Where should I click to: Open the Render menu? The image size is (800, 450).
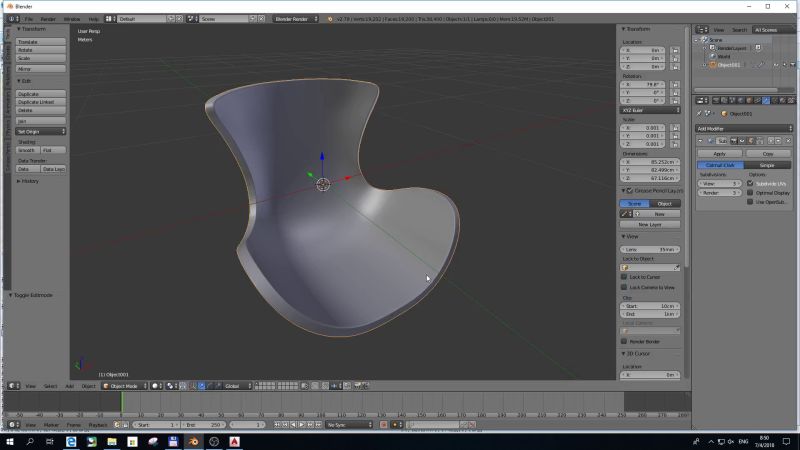(48, 19)
